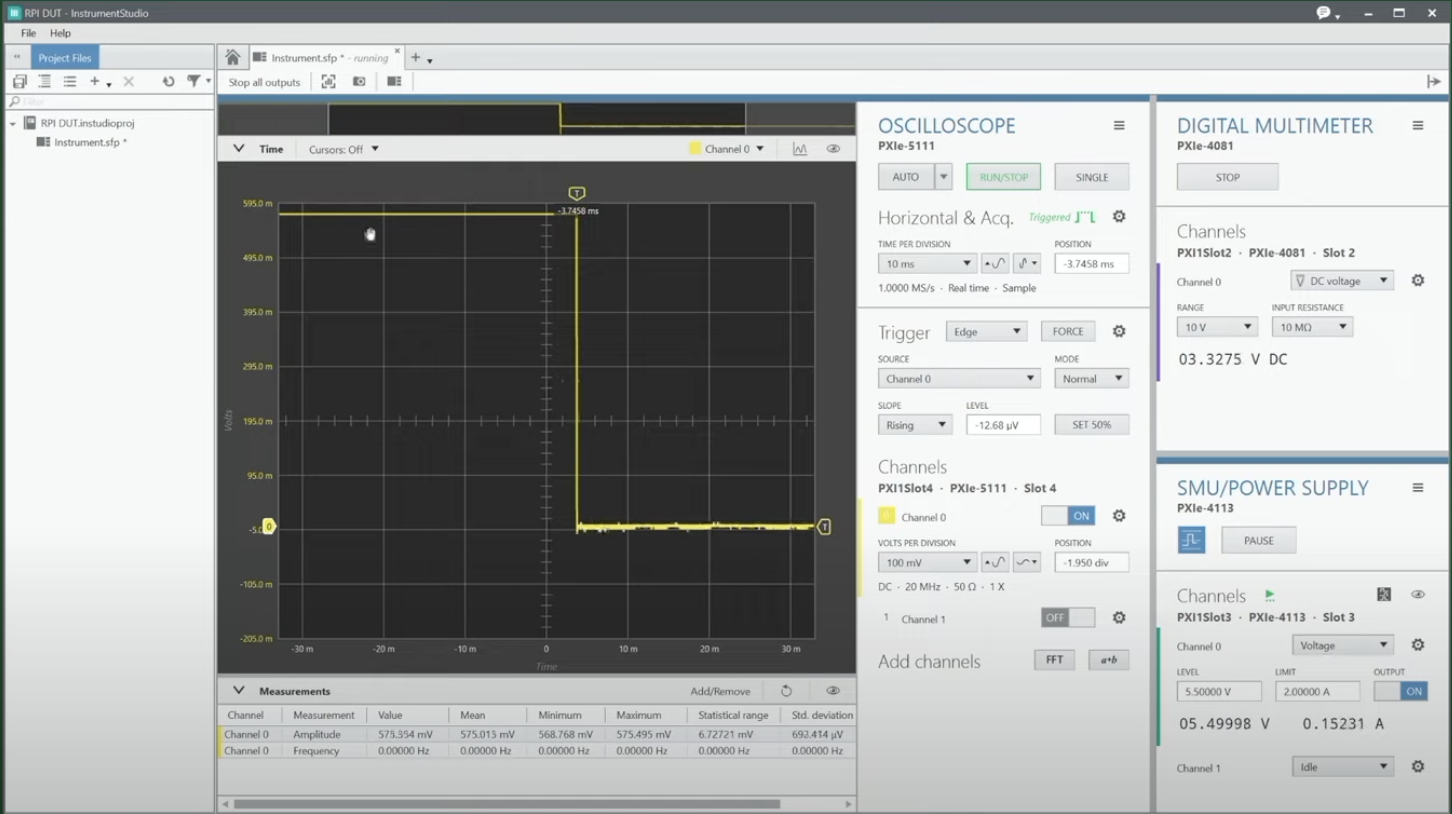
Task: Open the Slope Rising dropdown
Action: point(915,425)
